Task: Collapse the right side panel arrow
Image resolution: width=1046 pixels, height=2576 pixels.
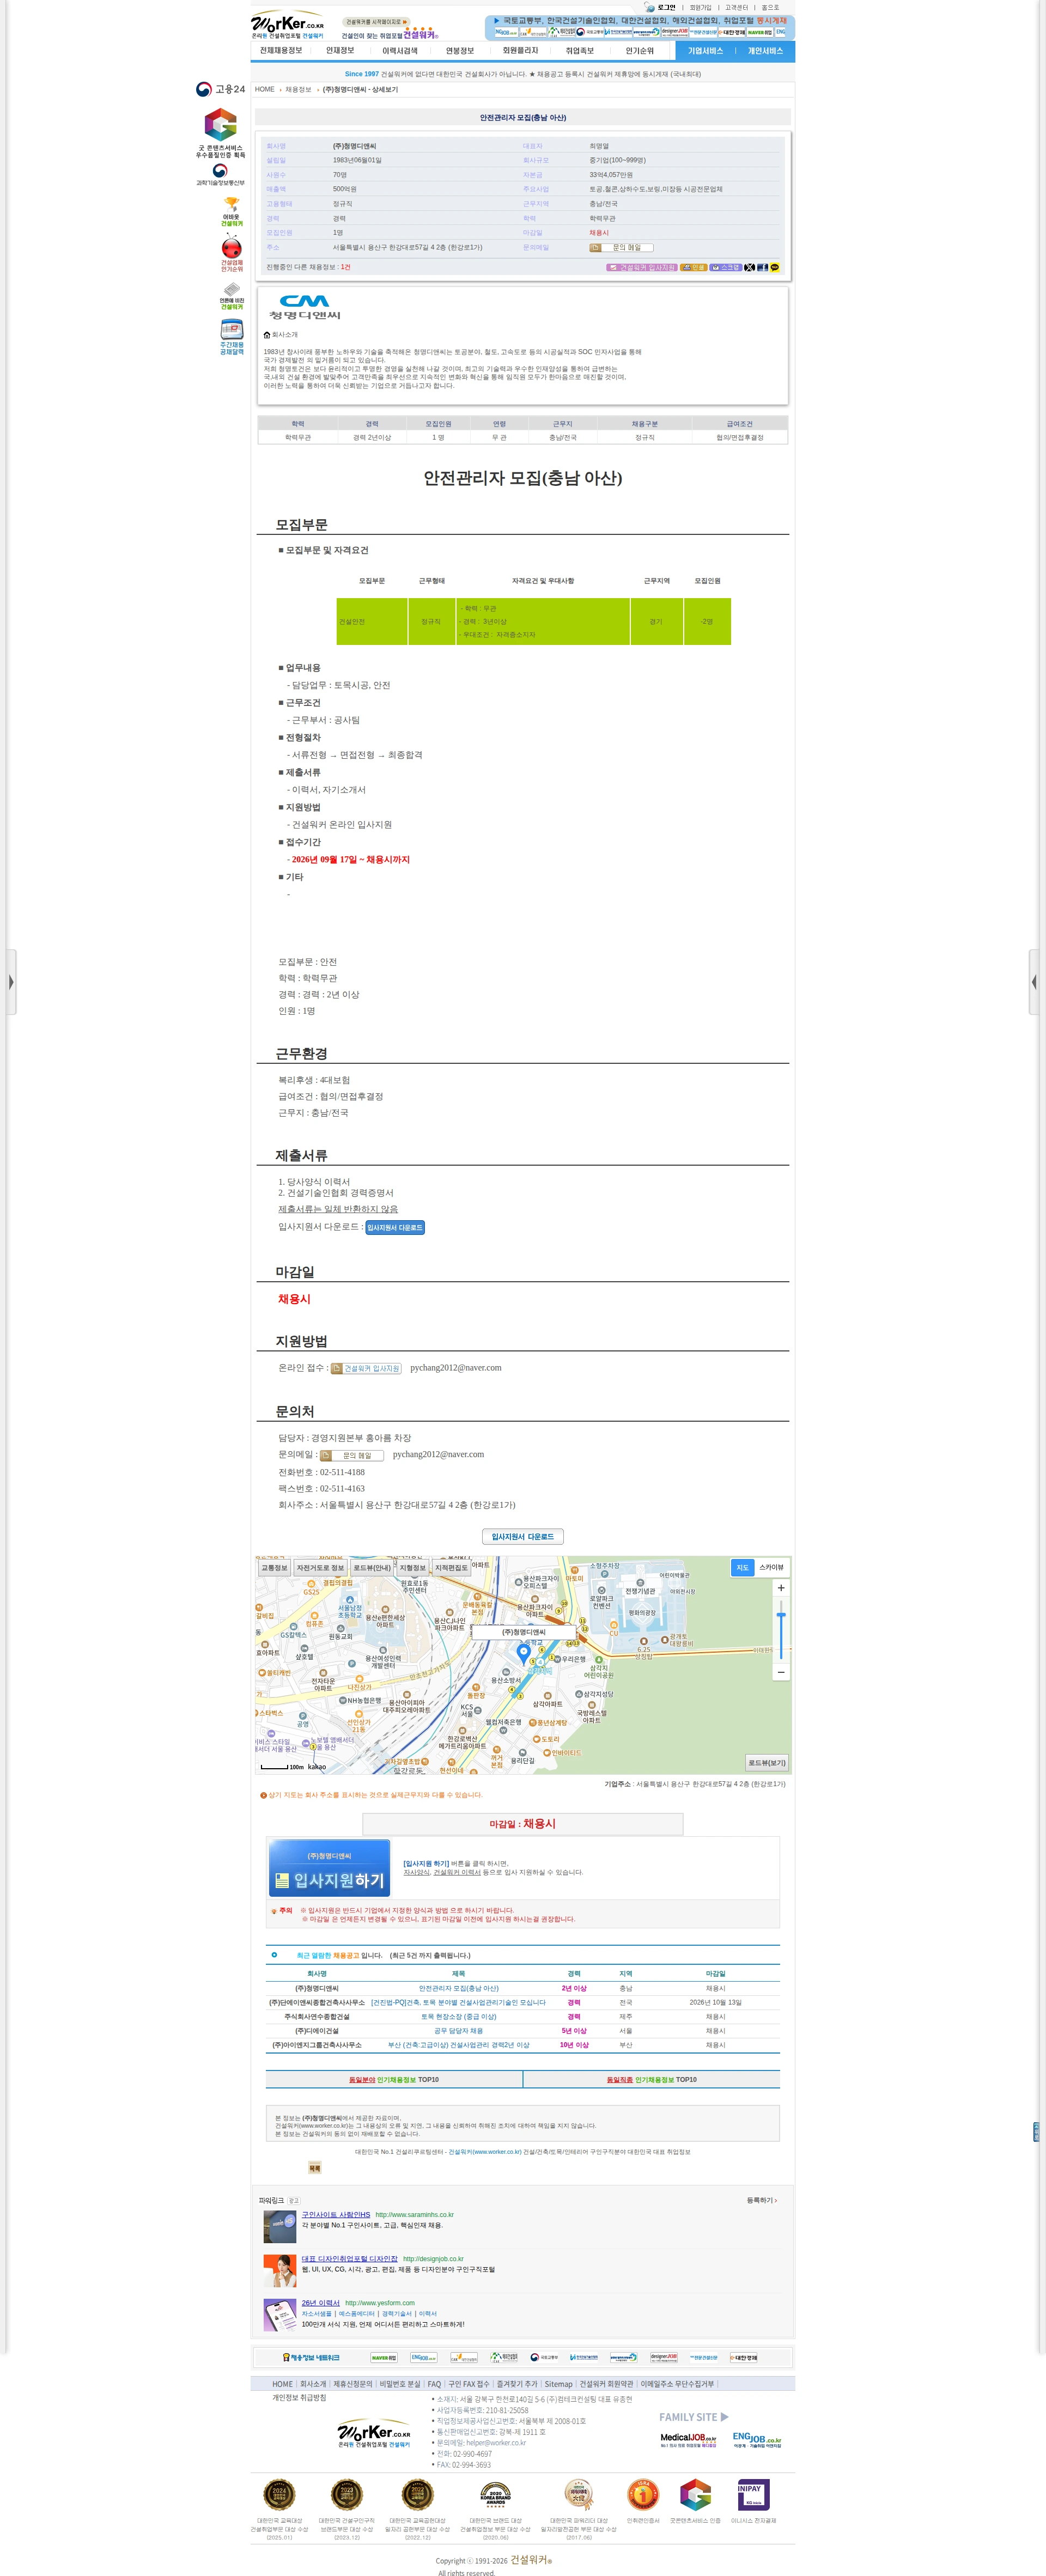Action: [x=1035, y=982]
